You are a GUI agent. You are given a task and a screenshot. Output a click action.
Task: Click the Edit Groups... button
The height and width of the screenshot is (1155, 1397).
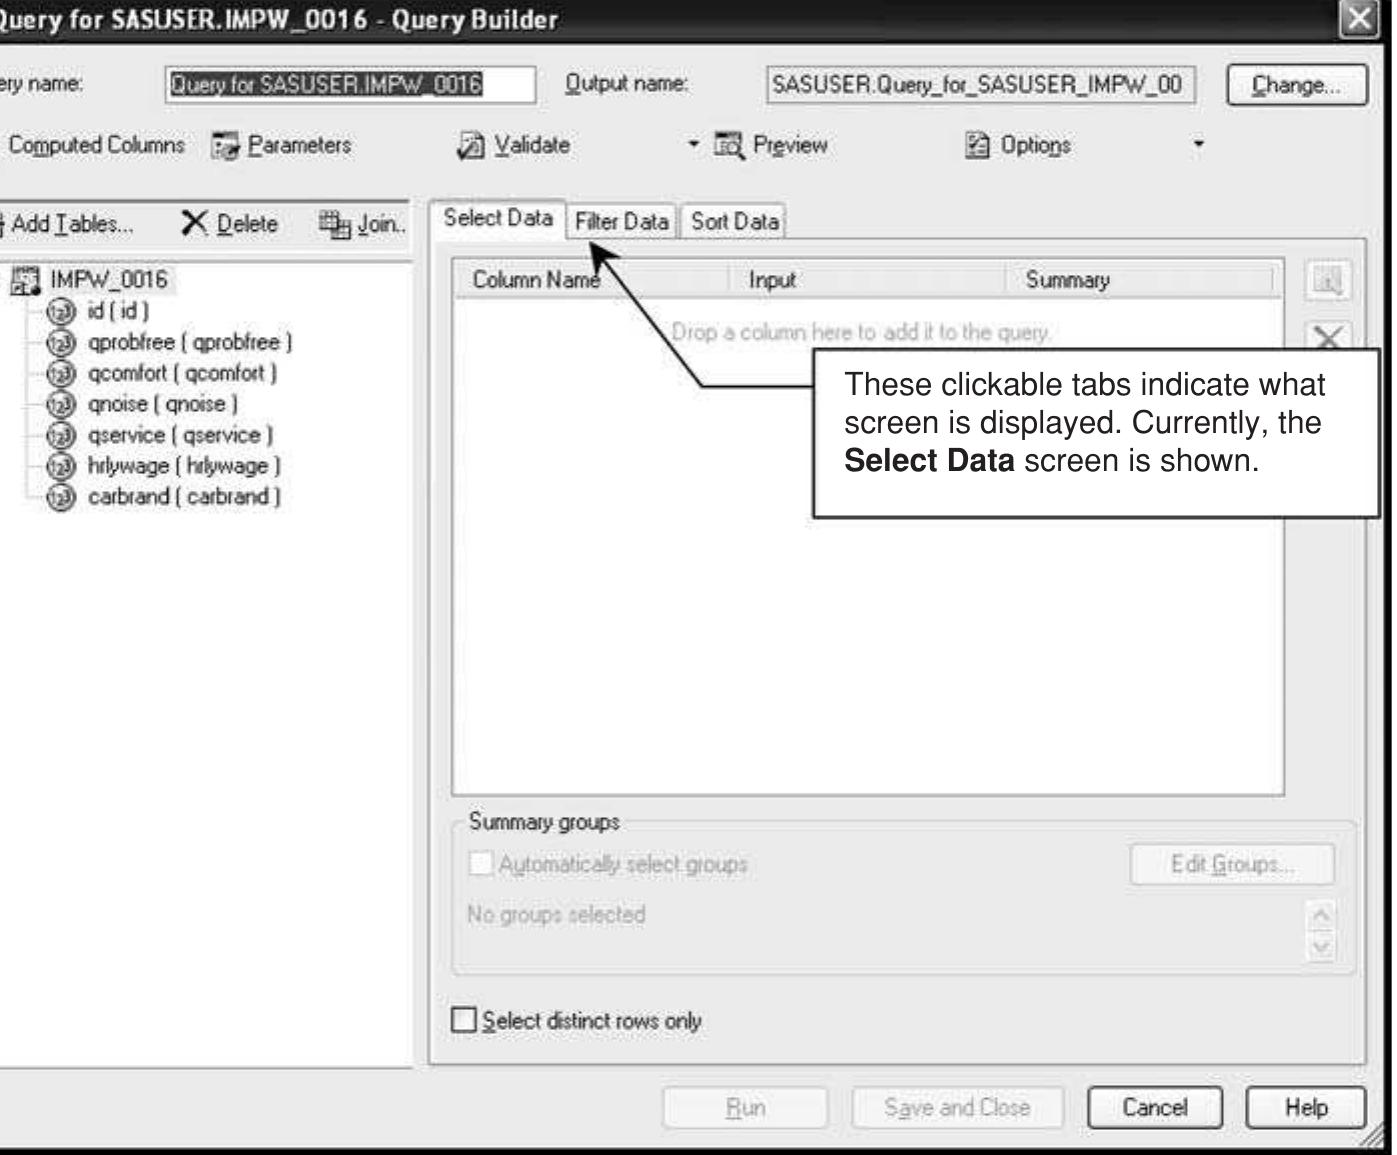point(1232,864)
